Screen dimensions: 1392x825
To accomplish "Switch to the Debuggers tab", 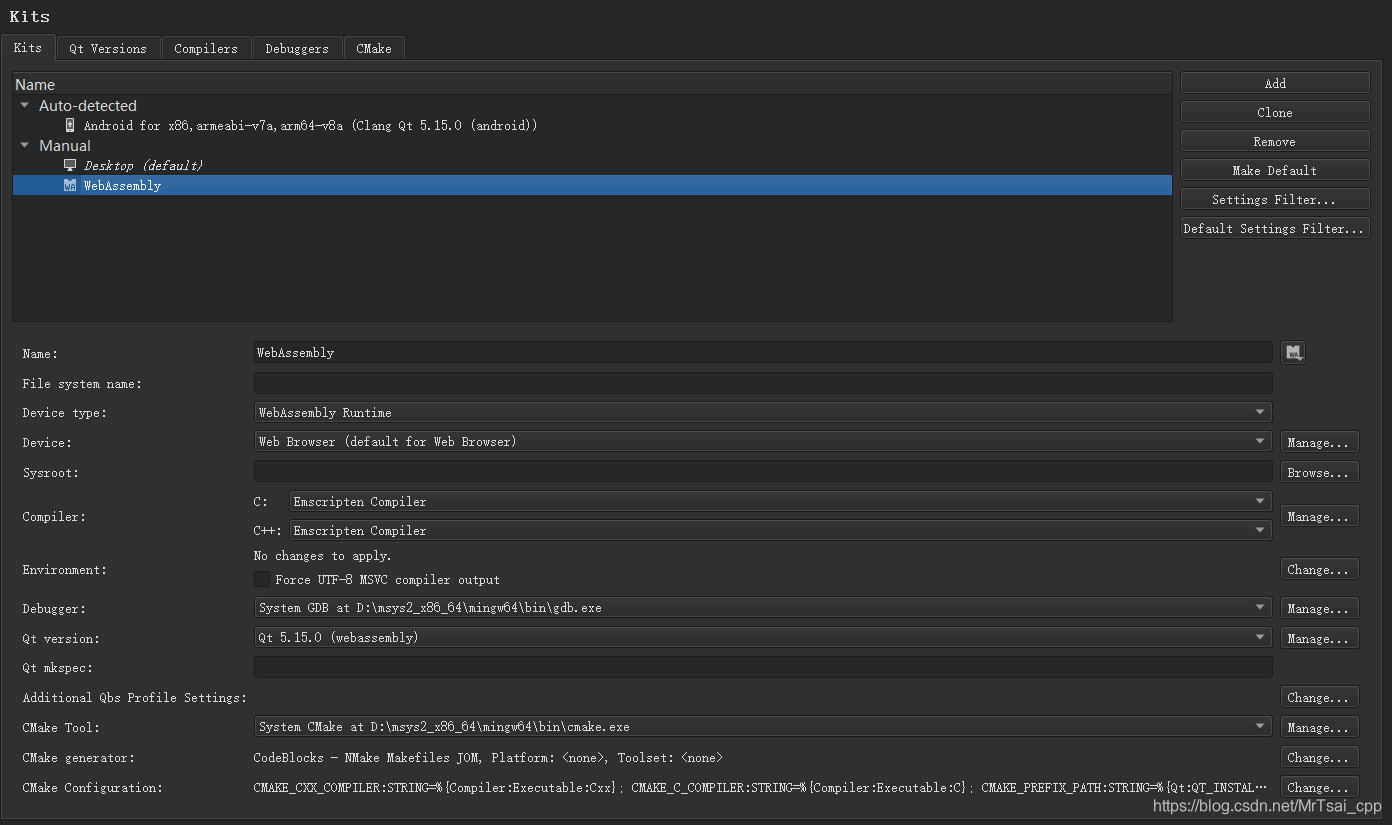I will 297,48.
